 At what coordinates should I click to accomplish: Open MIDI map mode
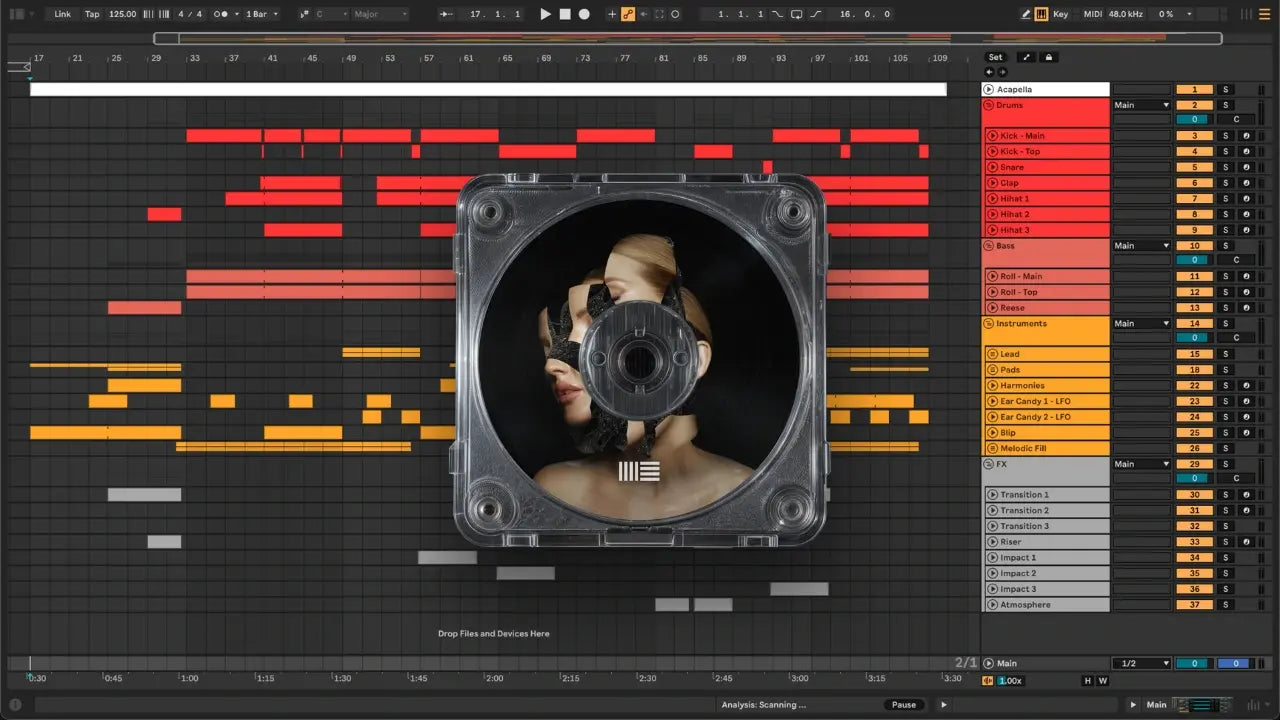pyautogui.click(x=1092, y=14)
